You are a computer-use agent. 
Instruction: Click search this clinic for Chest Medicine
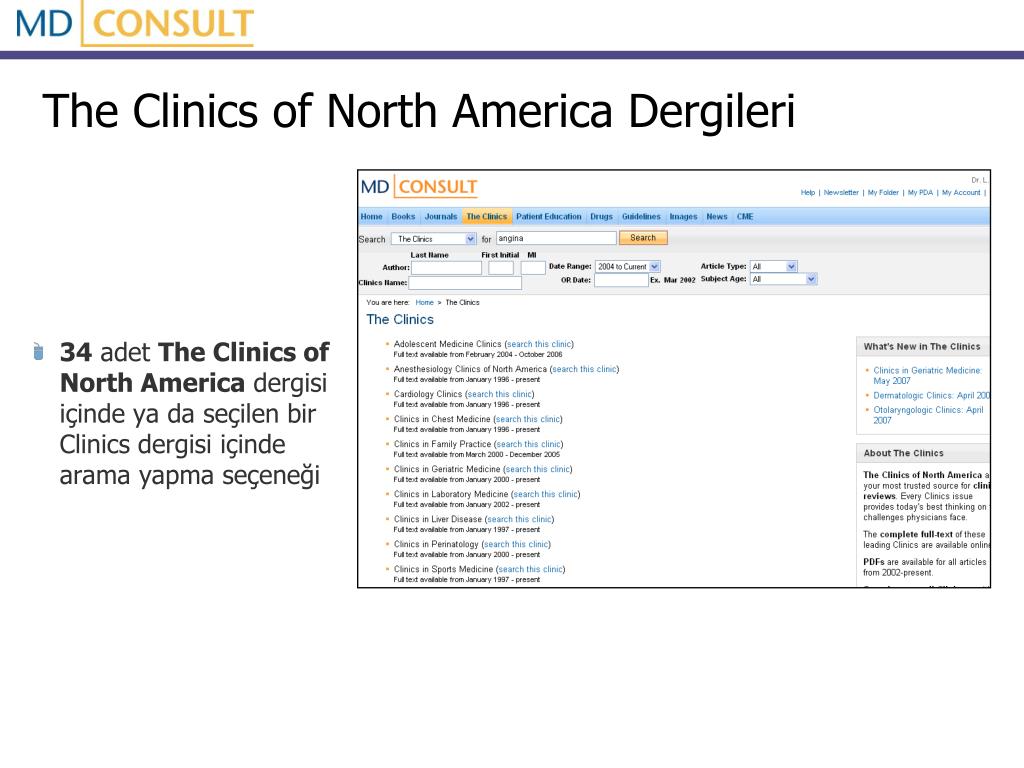click(528, 419)
